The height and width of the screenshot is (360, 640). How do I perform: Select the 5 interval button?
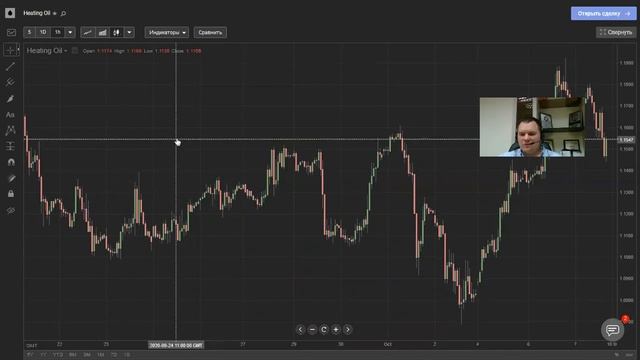tap(29, 32)
